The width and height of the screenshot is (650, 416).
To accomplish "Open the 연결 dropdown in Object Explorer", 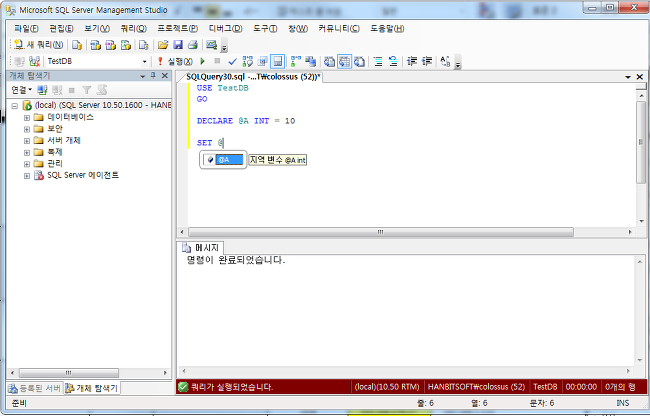I will pos(22,90).
